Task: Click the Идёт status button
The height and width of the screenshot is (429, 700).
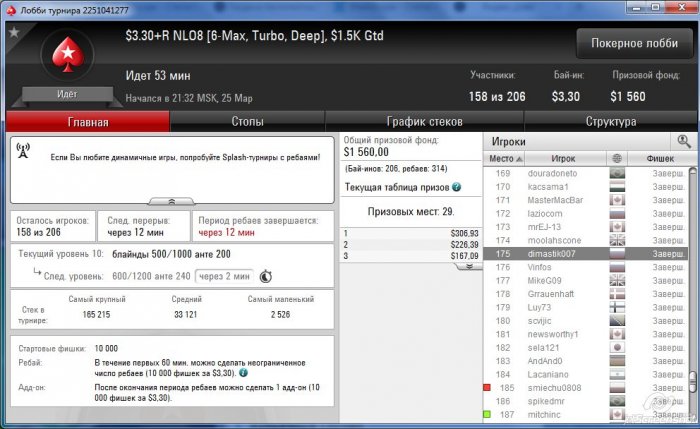Action: 67,94
